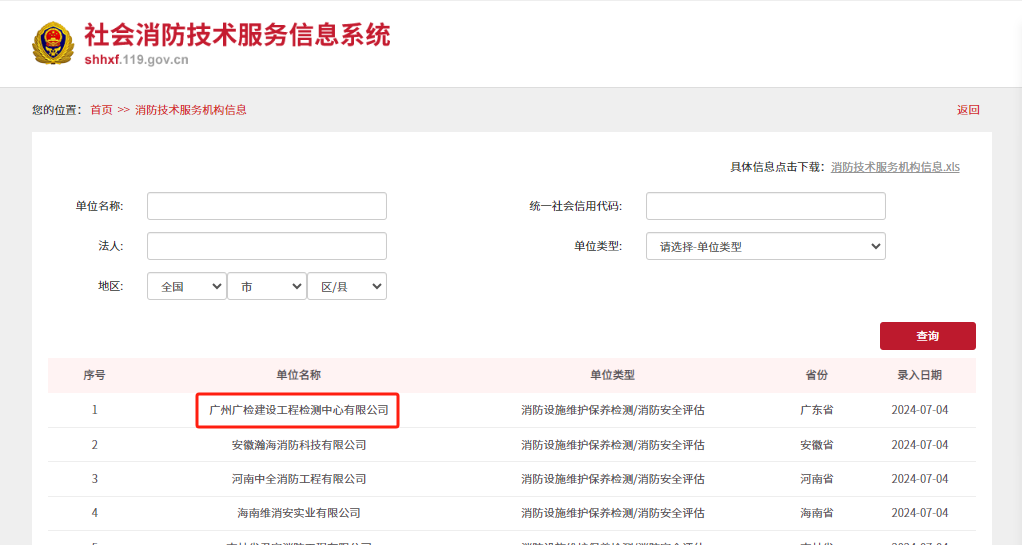Go to 首页 in the breadcrumb
The height and width of the screenshot is (545, 1022).
point(101,110)
